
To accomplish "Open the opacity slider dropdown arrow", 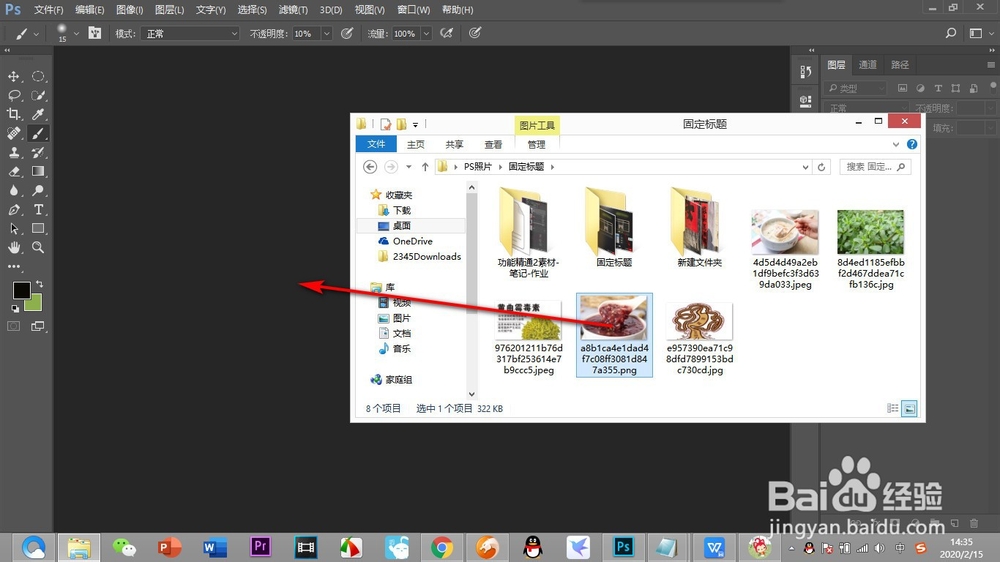I will [327, 33].
